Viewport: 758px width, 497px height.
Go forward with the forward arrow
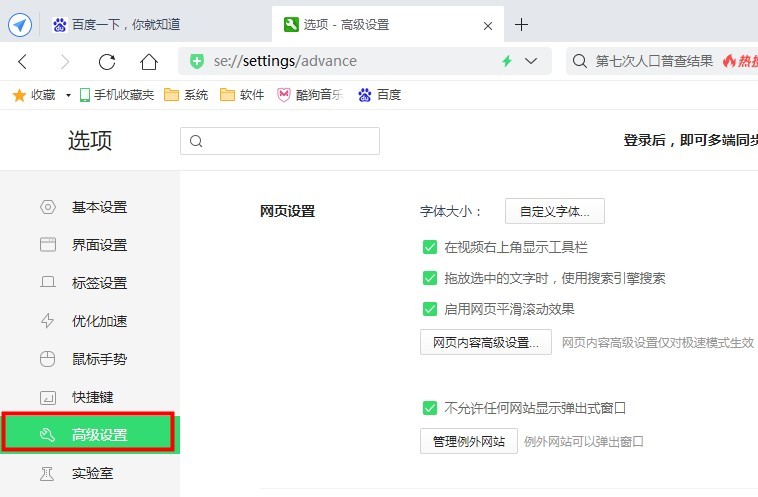(x=64, y=61)
